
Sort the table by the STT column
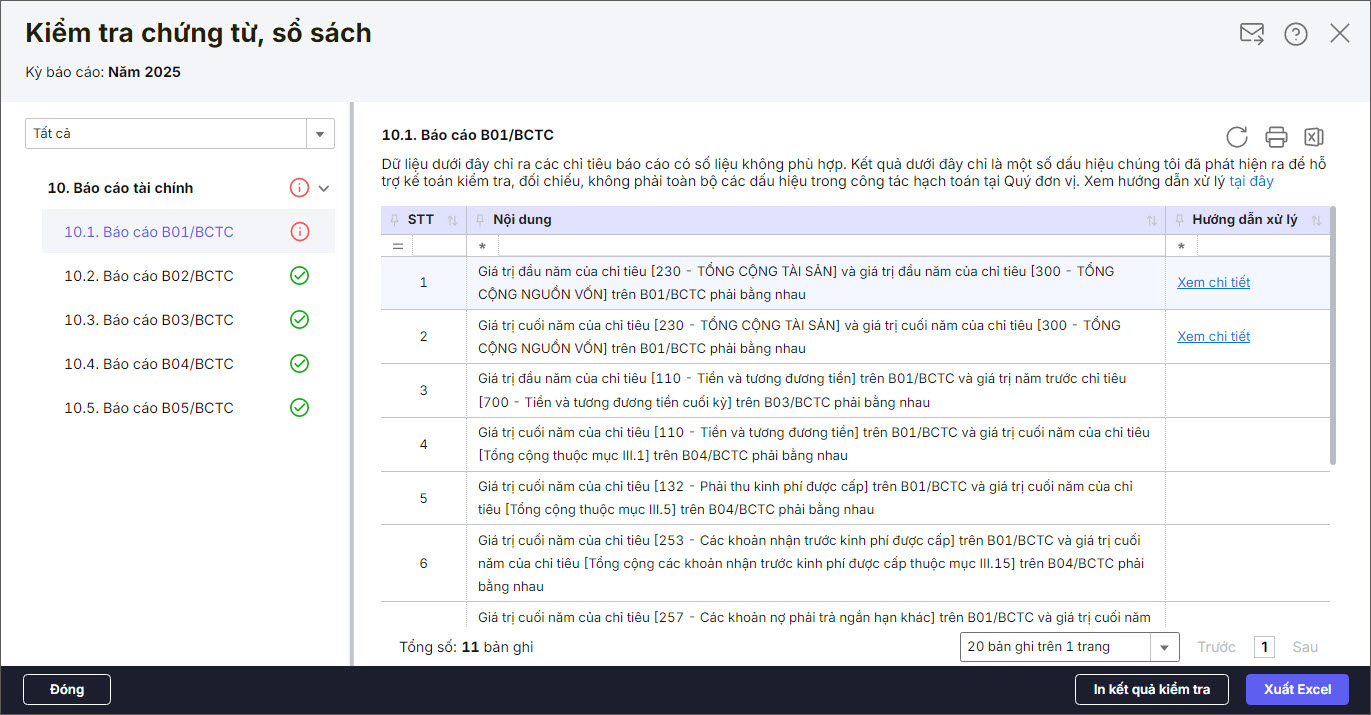pyautogui.click(x=452, y=220)
